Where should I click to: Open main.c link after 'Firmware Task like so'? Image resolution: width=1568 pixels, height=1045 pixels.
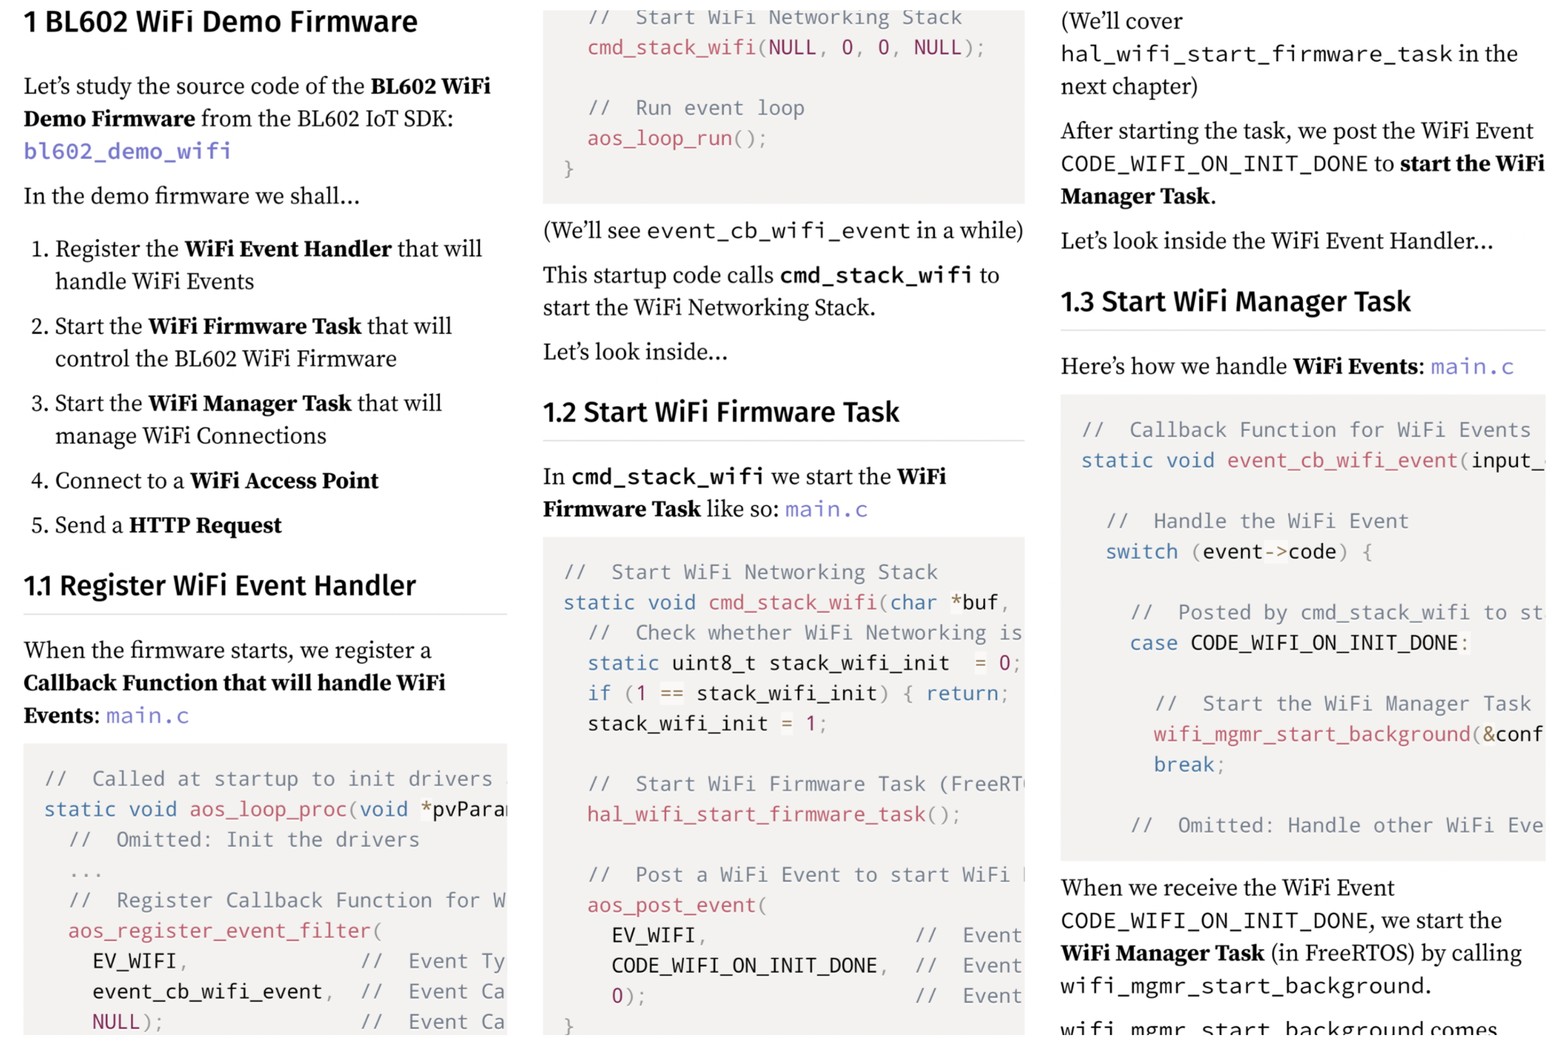tap(825, 509)
